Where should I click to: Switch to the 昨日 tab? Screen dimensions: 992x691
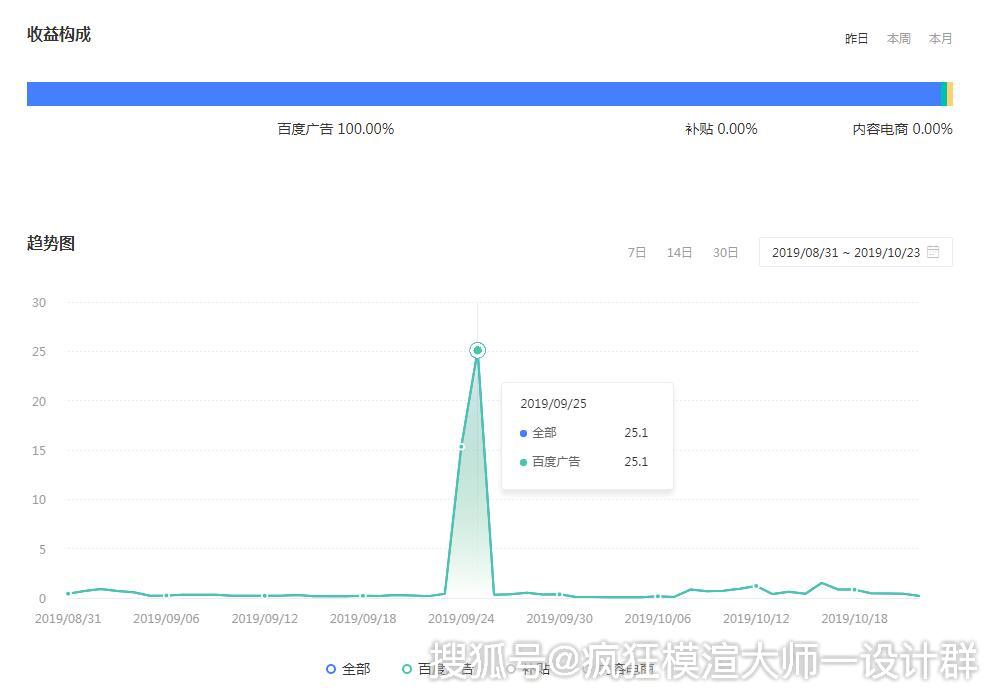(855, 38)
